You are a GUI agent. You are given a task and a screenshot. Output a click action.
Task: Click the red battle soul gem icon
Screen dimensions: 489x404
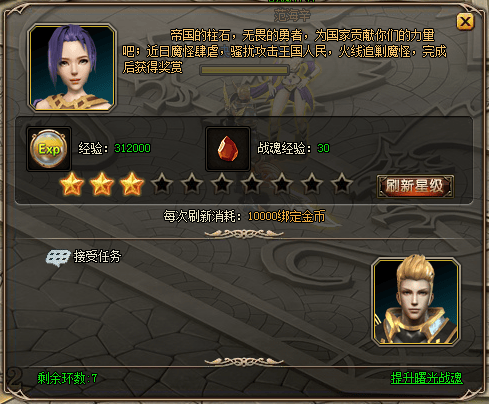coord(228,149)
